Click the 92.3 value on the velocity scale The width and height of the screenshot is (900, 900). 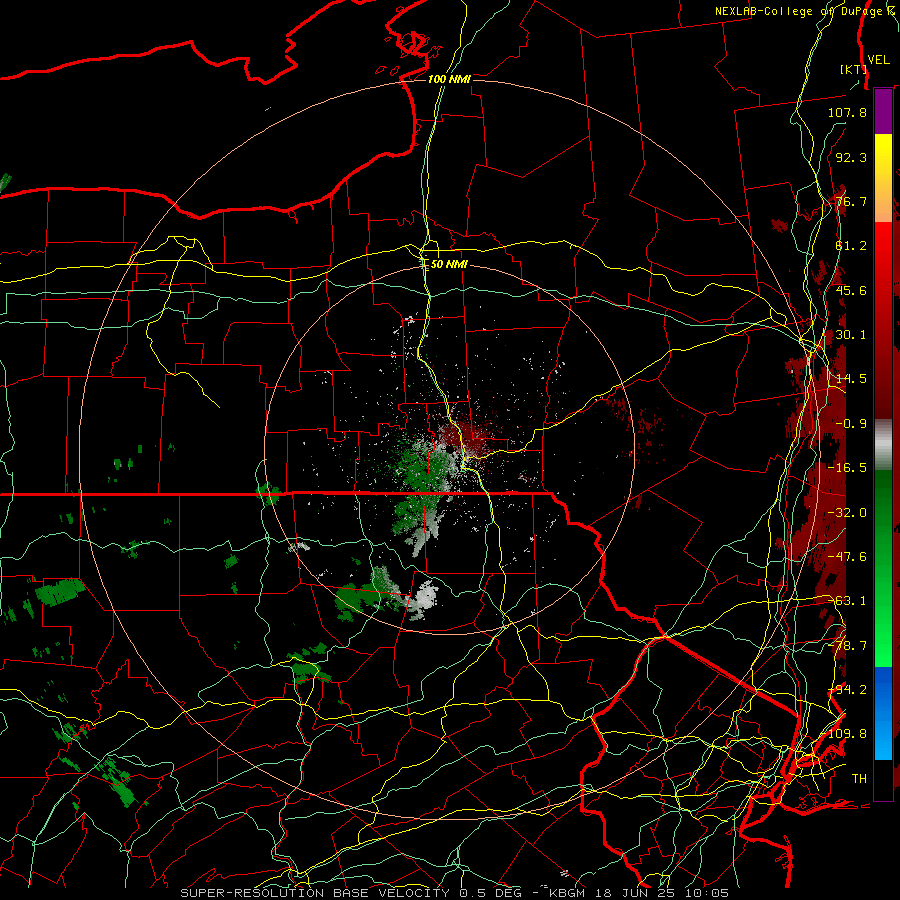tap(851, 157)
